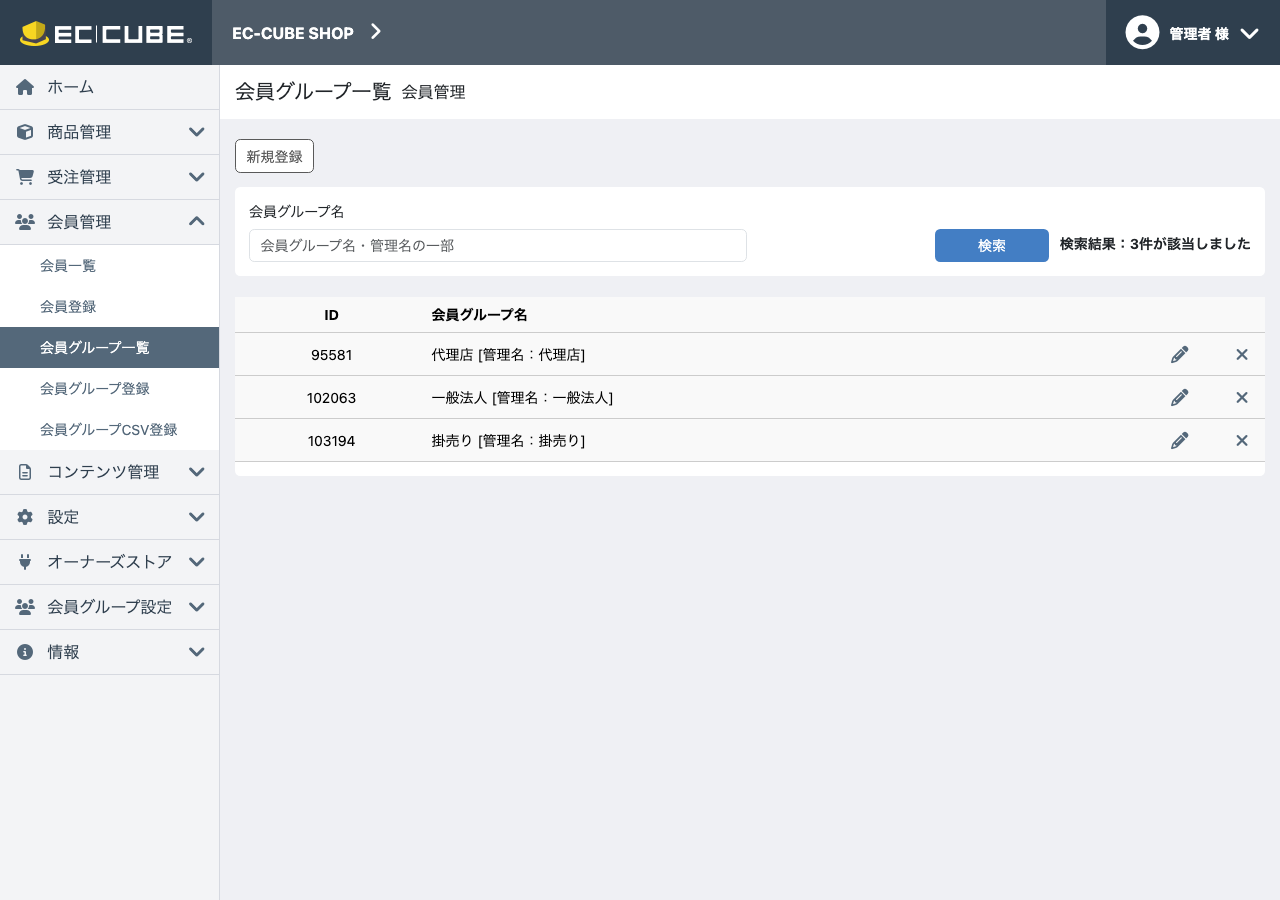Open 会員登録 submenu item
1280x900 pixels.
109,306
